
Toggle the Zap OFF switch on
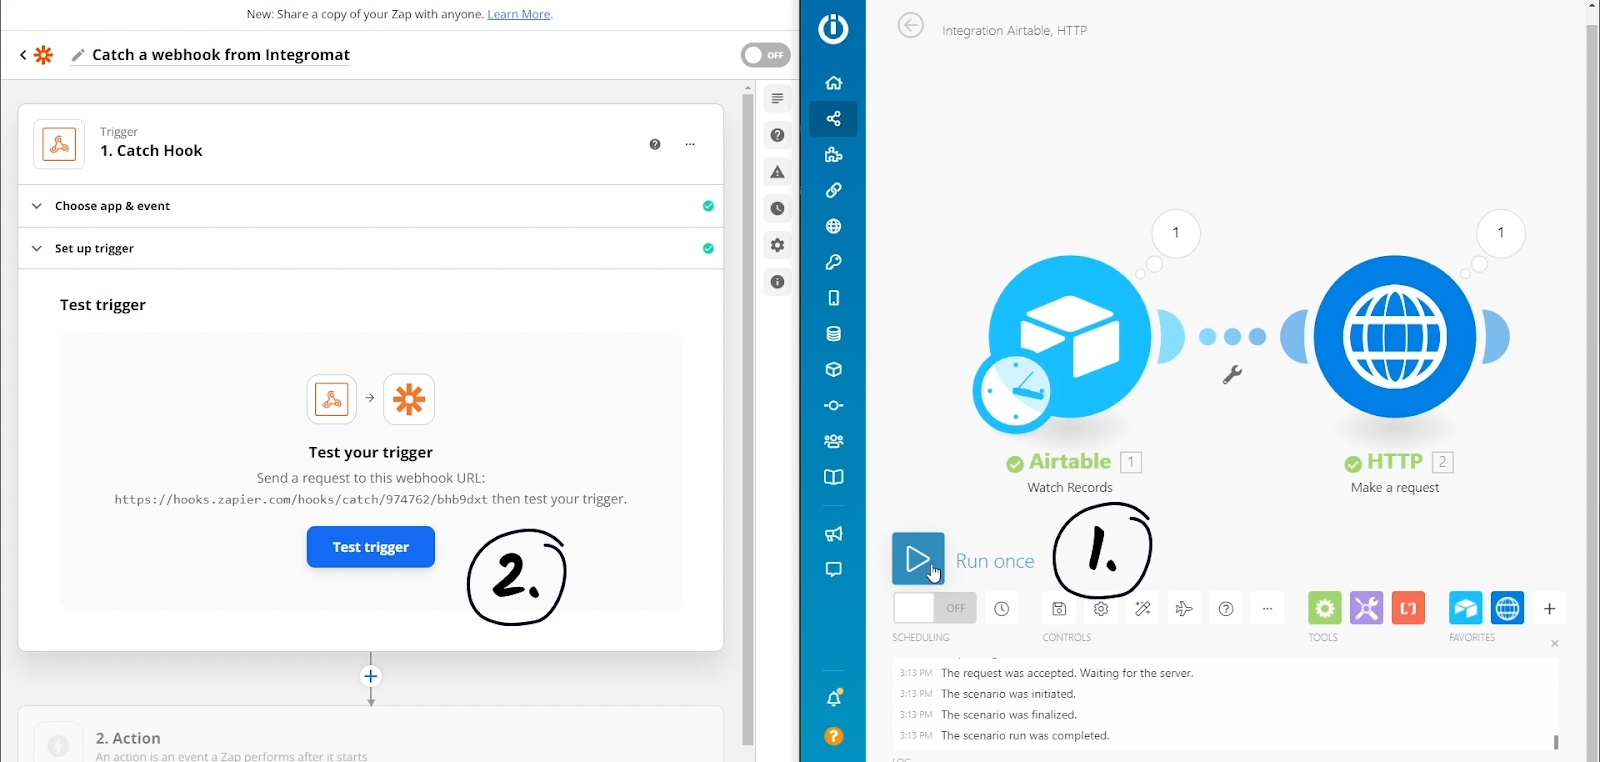click(x=766, y=55)
